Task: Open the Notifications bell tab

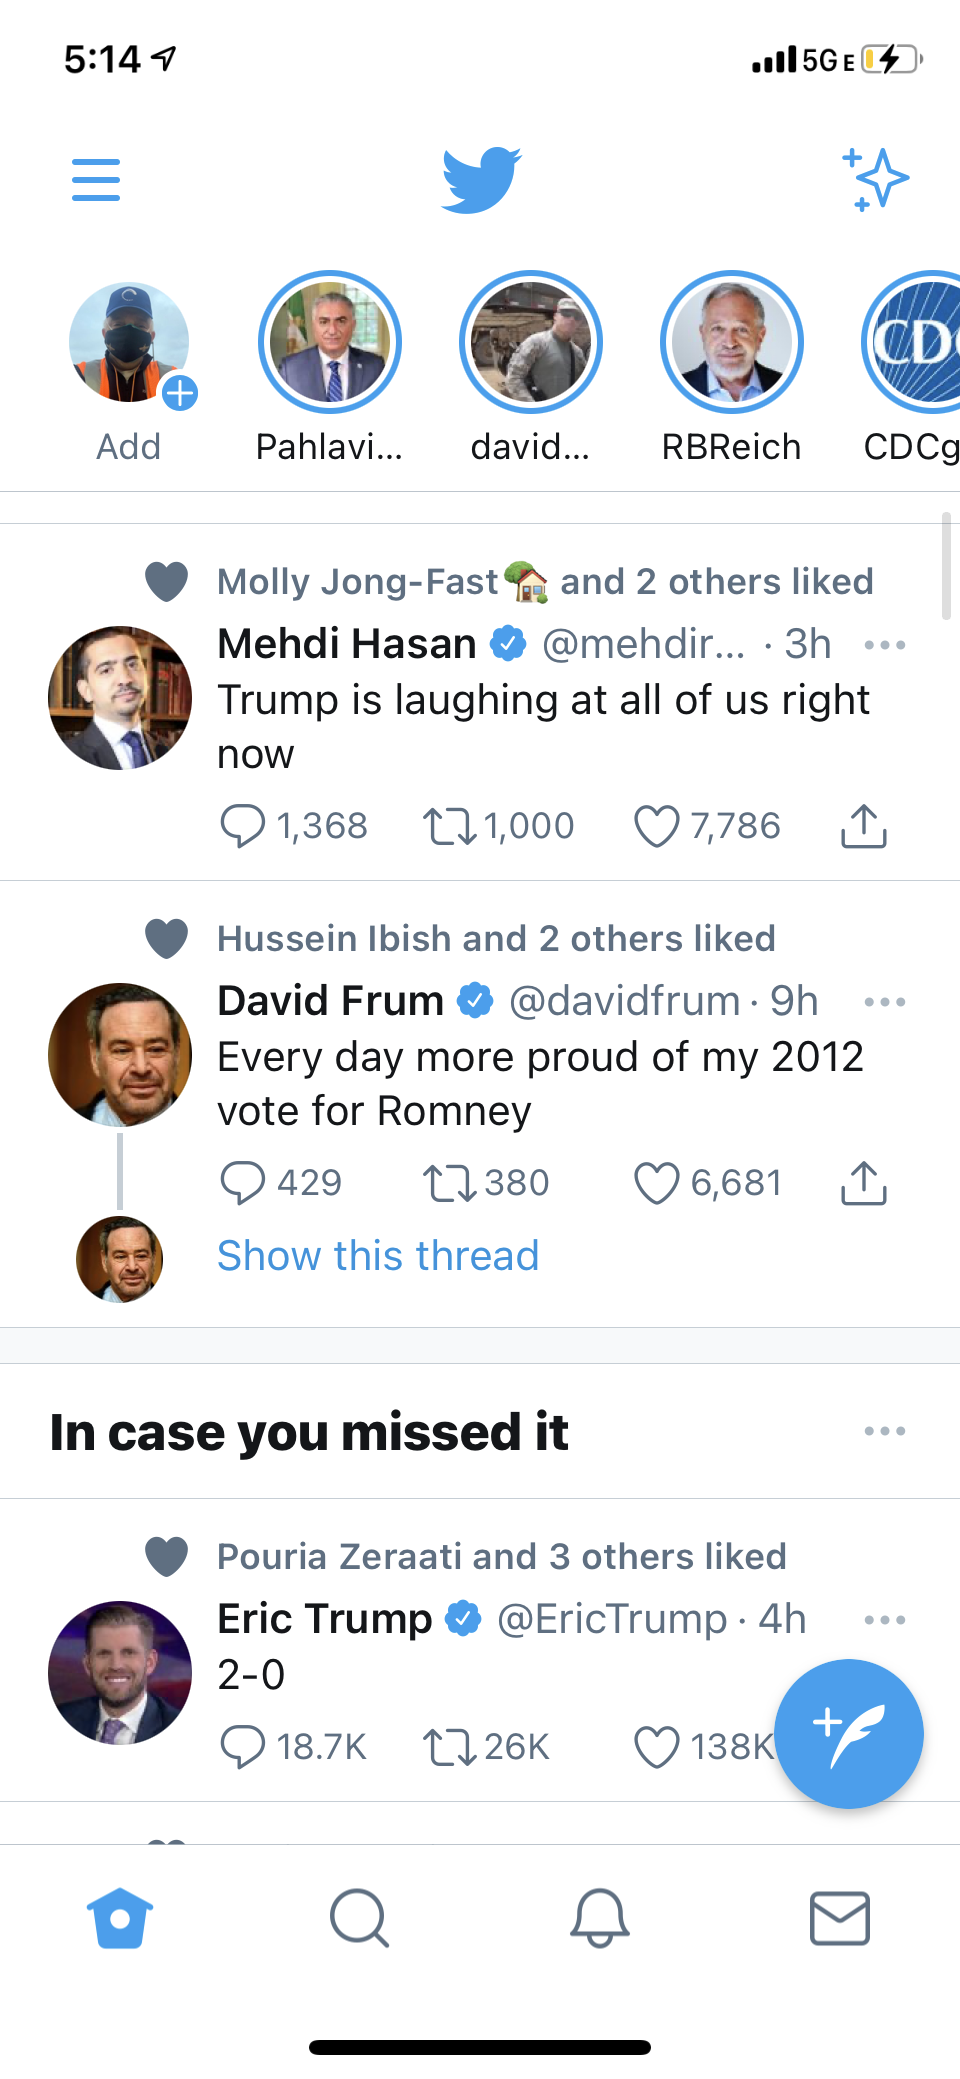Action: [x=599, y=1918]
